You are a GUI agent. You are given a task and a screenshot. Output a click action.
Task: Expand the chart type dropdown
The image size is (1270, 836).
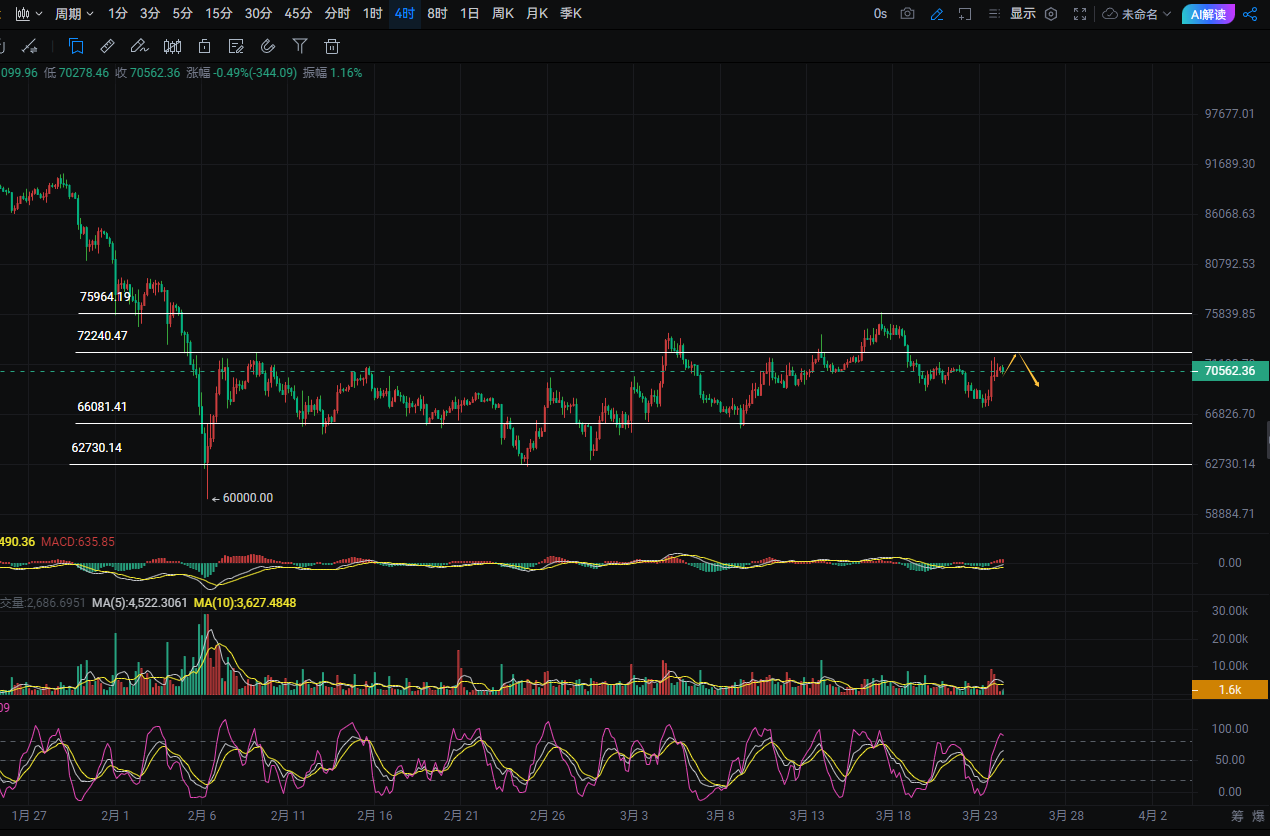point(28,14)
